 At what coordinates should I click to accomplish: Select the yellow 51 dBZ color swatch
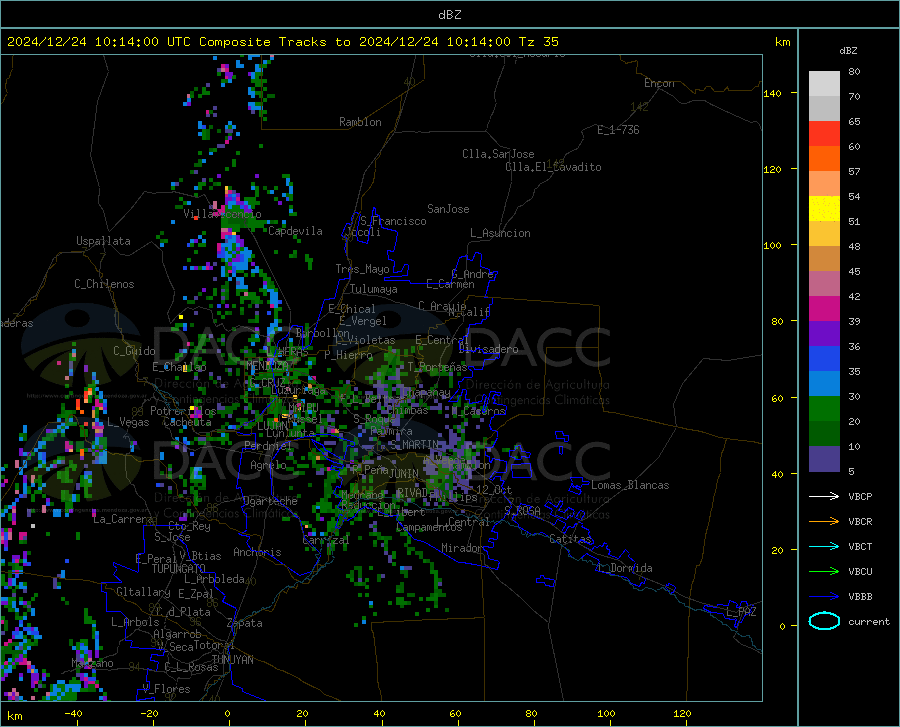pyautogui.click(x=824, y=209)
